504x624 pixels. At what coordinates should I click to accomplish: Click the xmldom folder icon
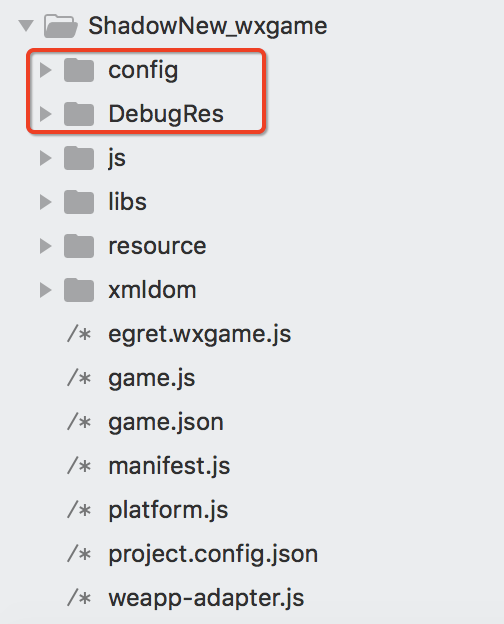coord(79,290)
